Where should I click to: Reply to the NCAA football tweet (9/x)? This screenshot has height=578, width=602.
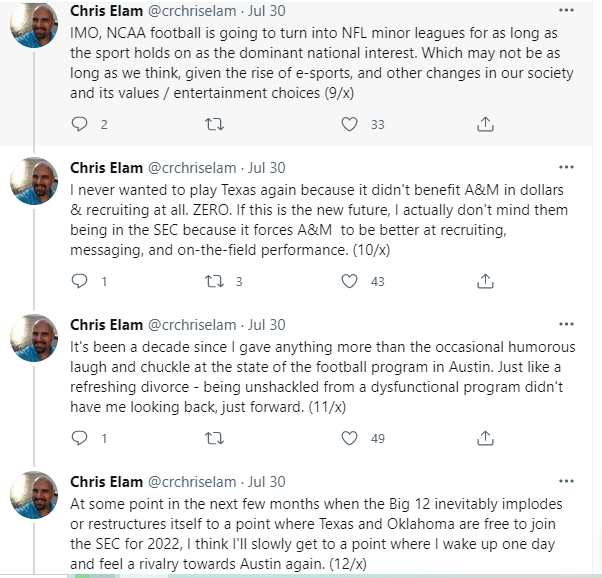[82, 125]
